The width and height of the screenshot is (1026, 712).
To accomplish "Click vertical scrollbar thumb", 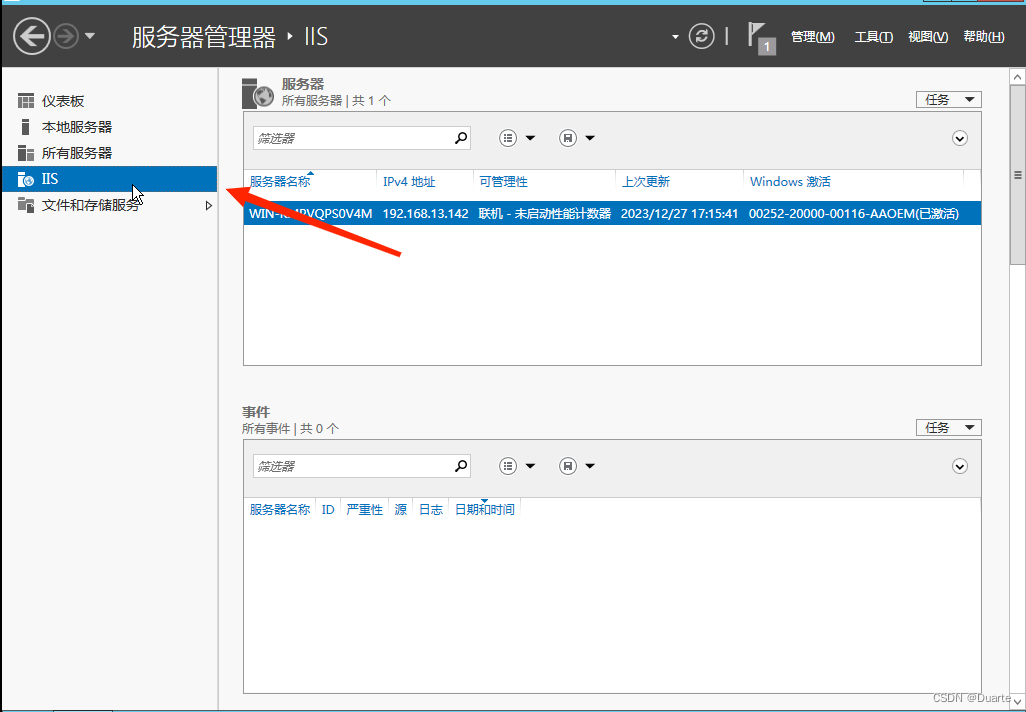I will pos(1017,175).
